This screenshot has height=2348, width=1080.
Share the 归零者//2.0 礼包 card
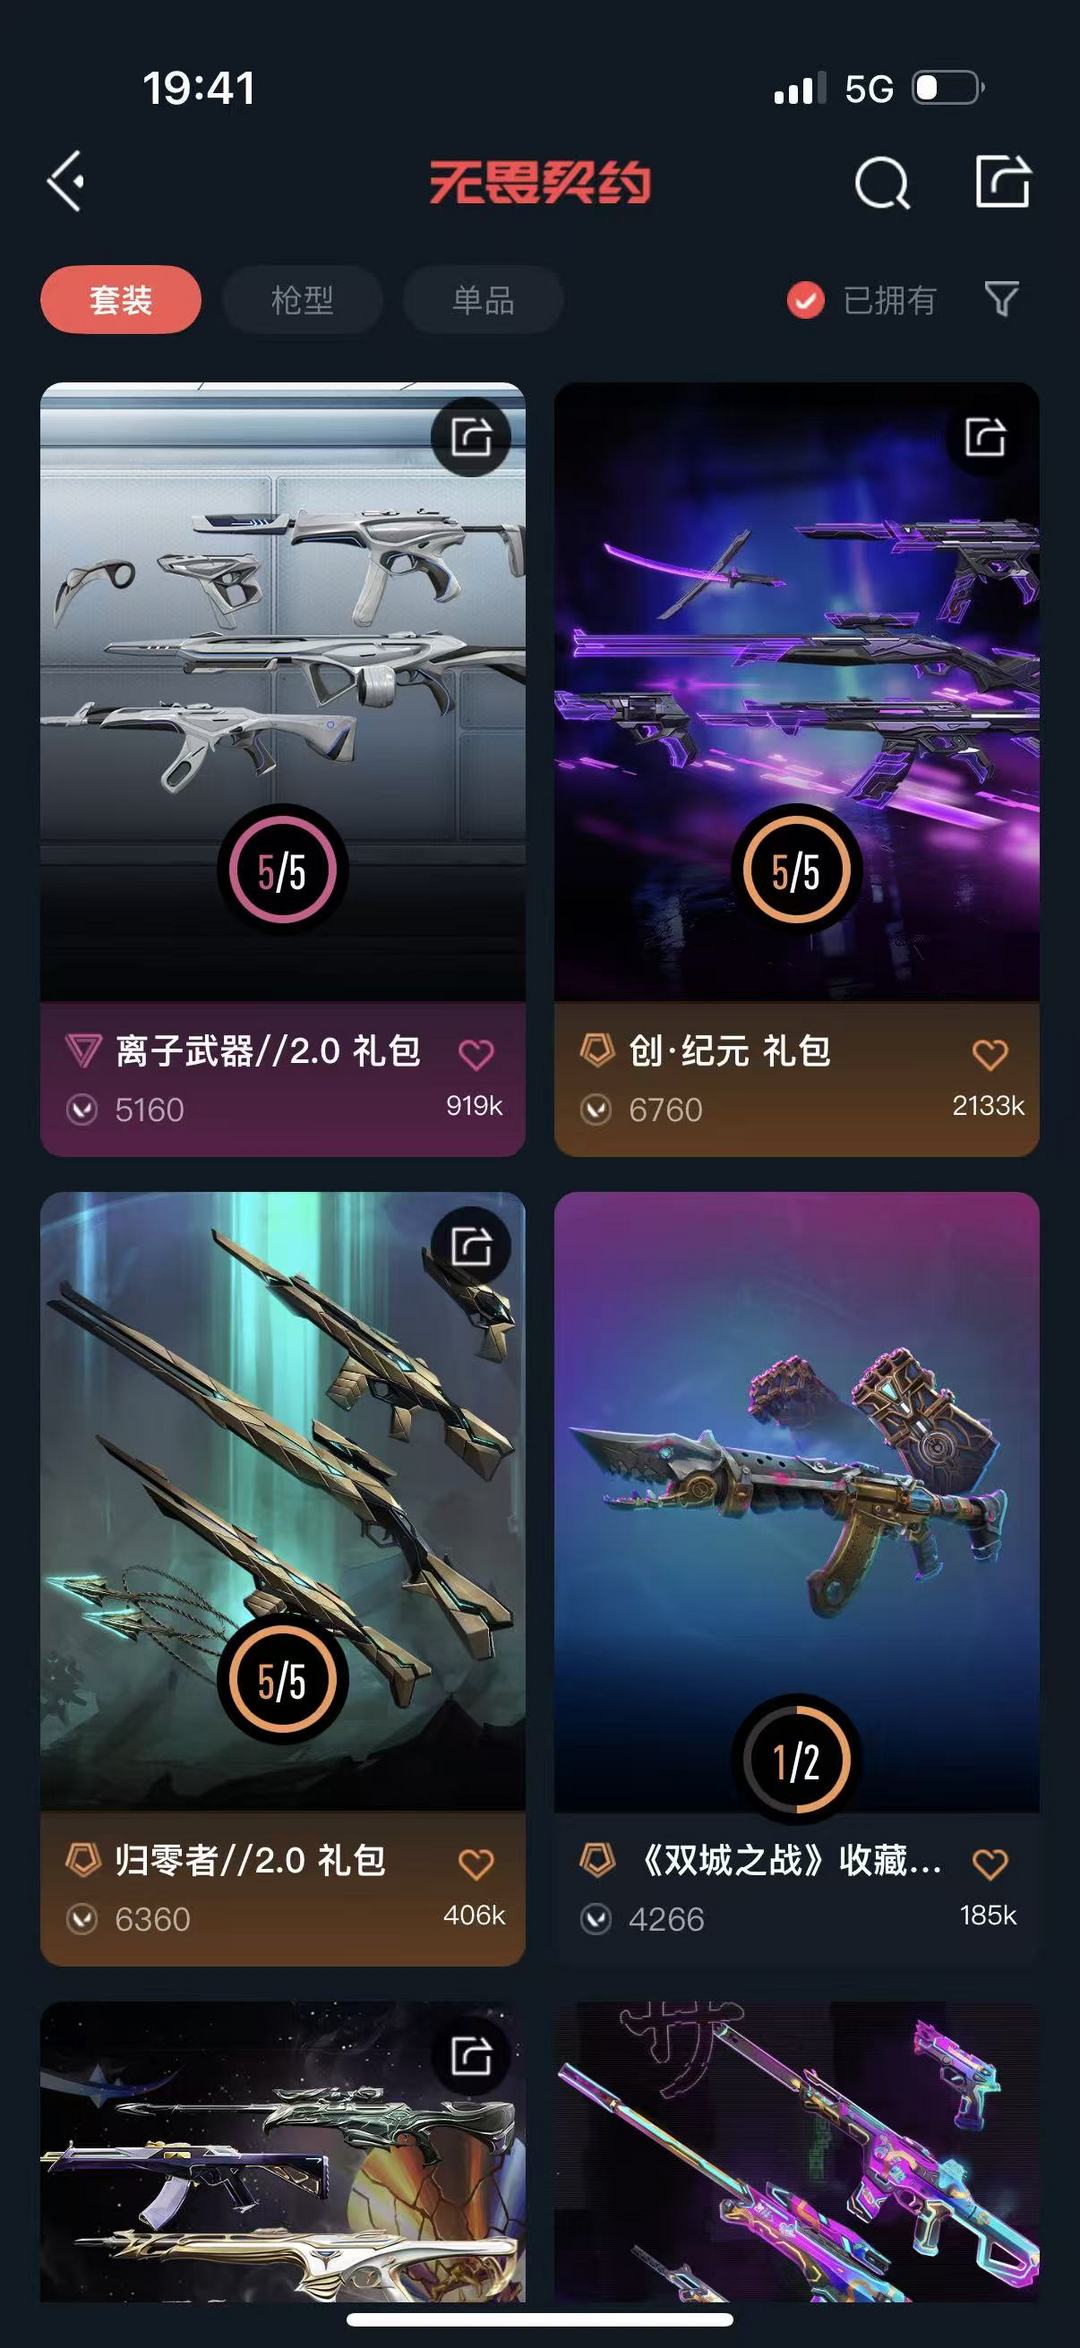[471, 1247]
